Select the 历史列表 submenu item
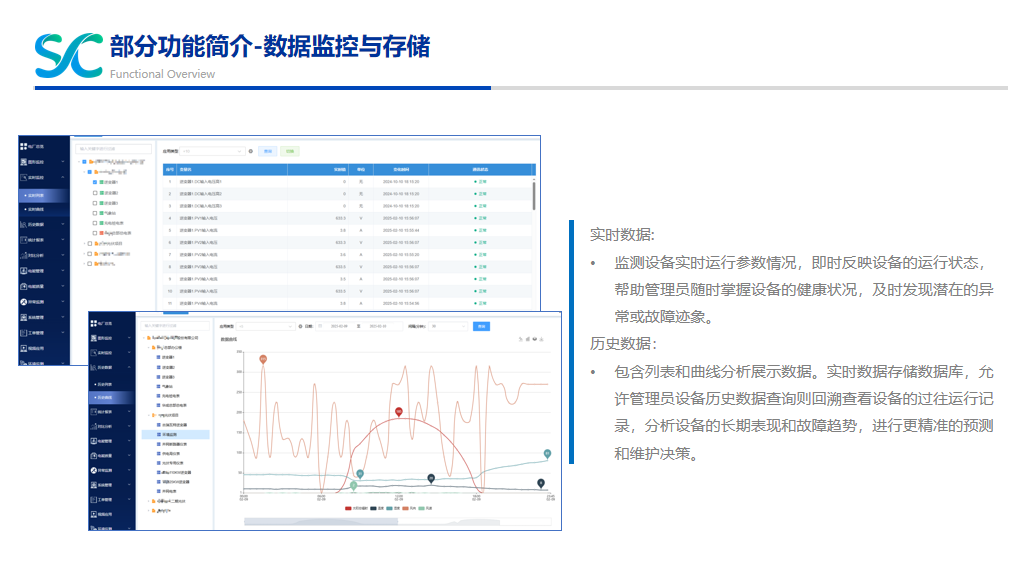 pos(104,383)
